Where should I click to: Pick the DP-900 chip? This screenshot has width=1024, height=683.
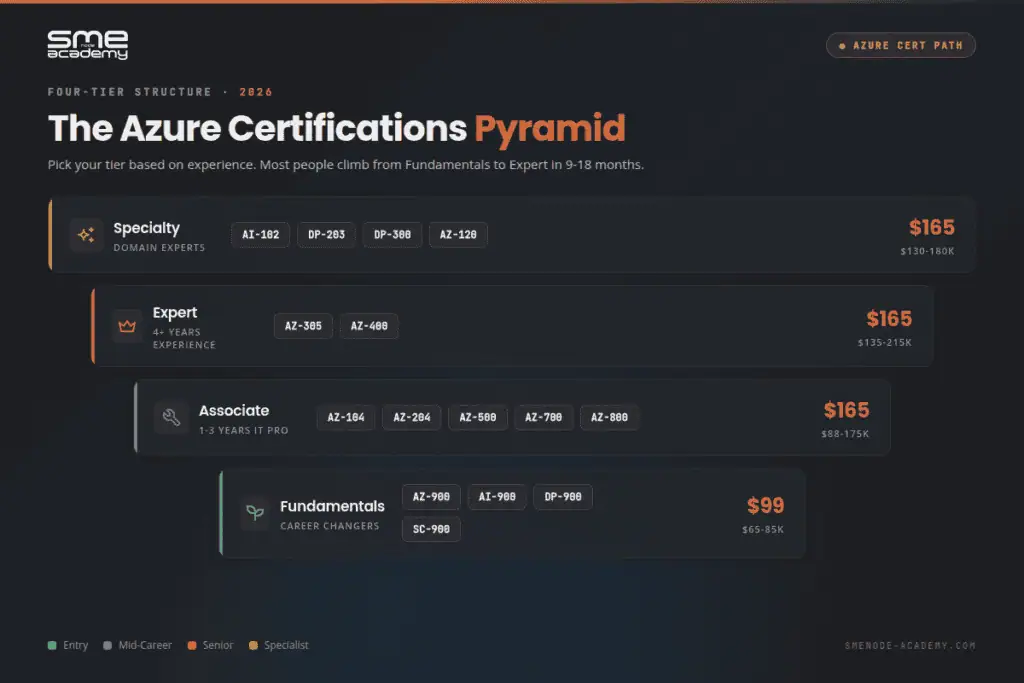pos(563,497)
